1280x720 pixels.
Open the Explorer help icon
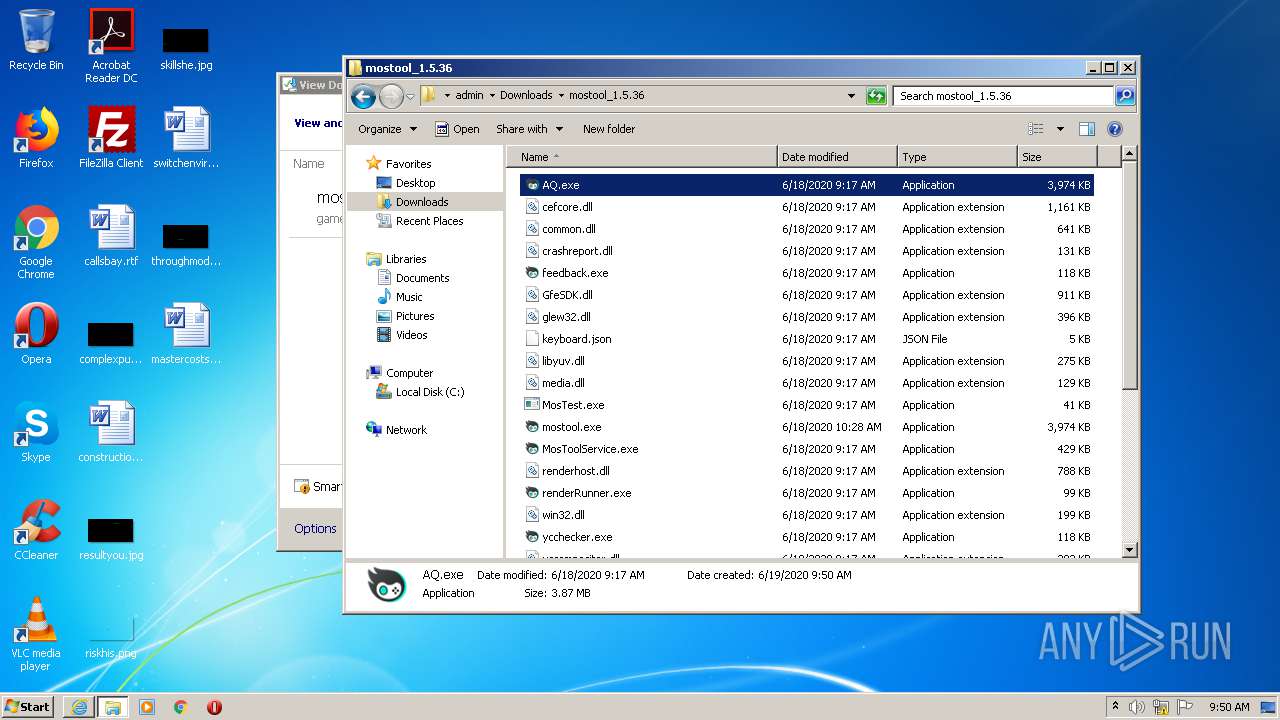1115,129
